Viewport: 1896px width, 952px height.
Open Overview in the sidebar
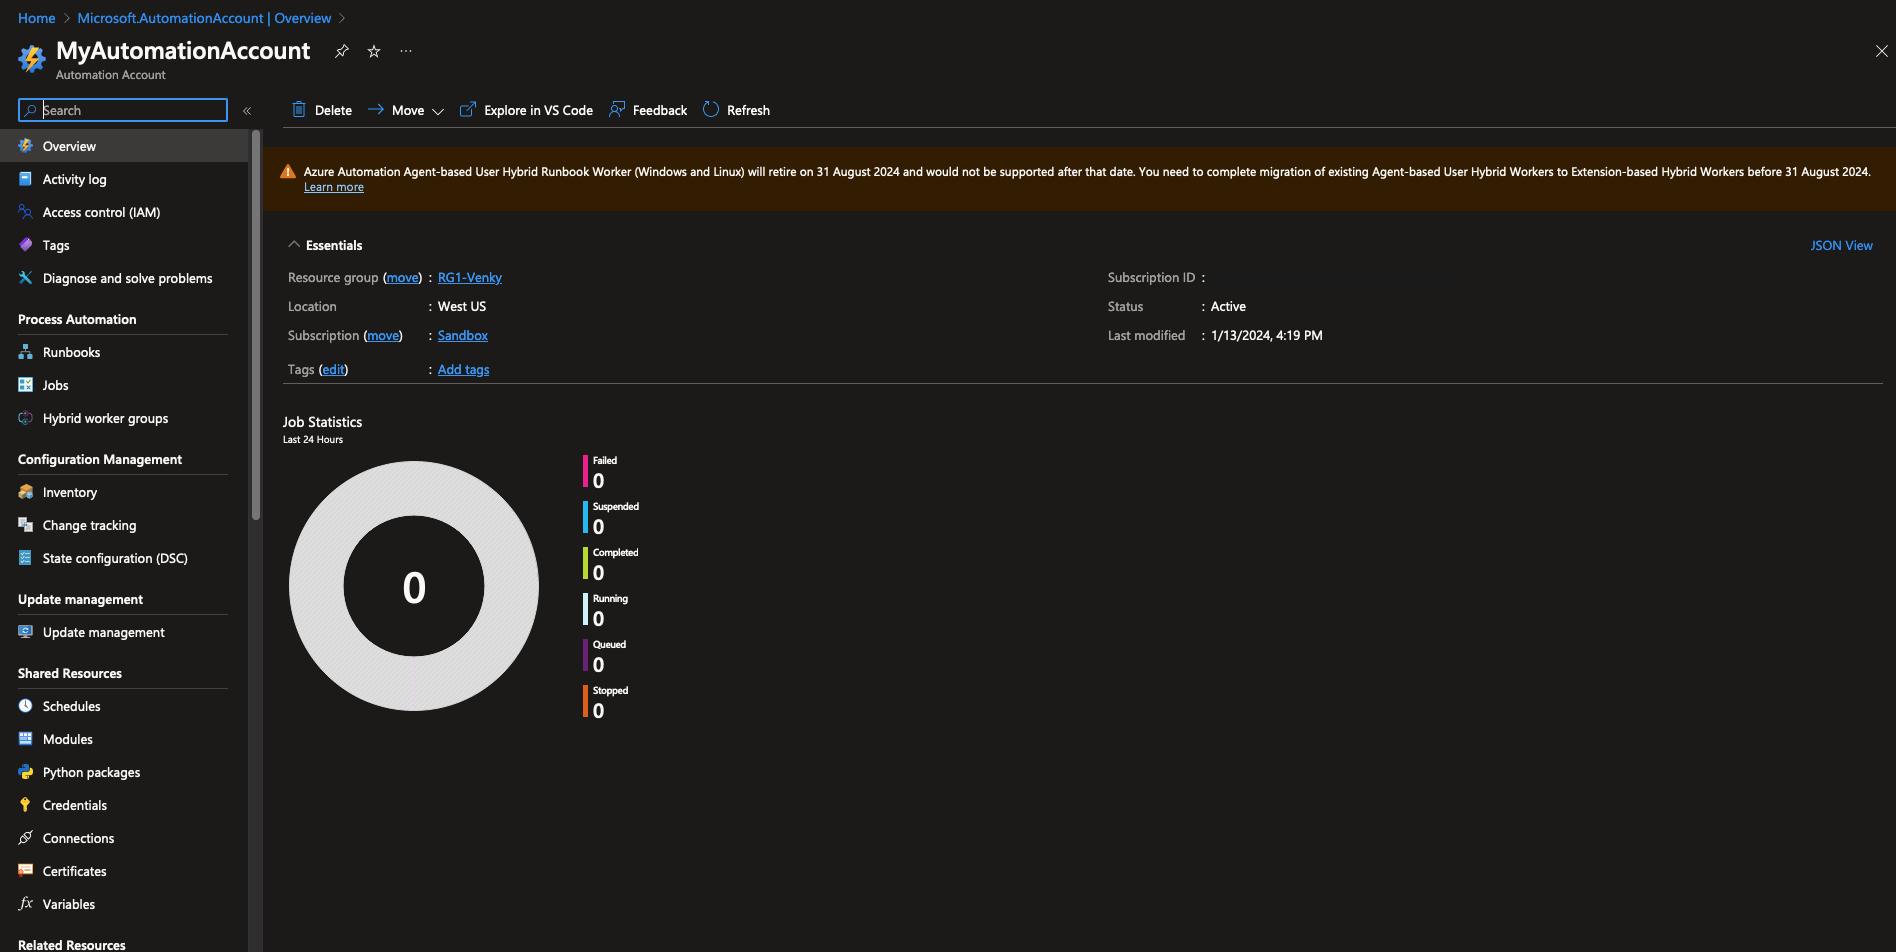click(124, 146)
